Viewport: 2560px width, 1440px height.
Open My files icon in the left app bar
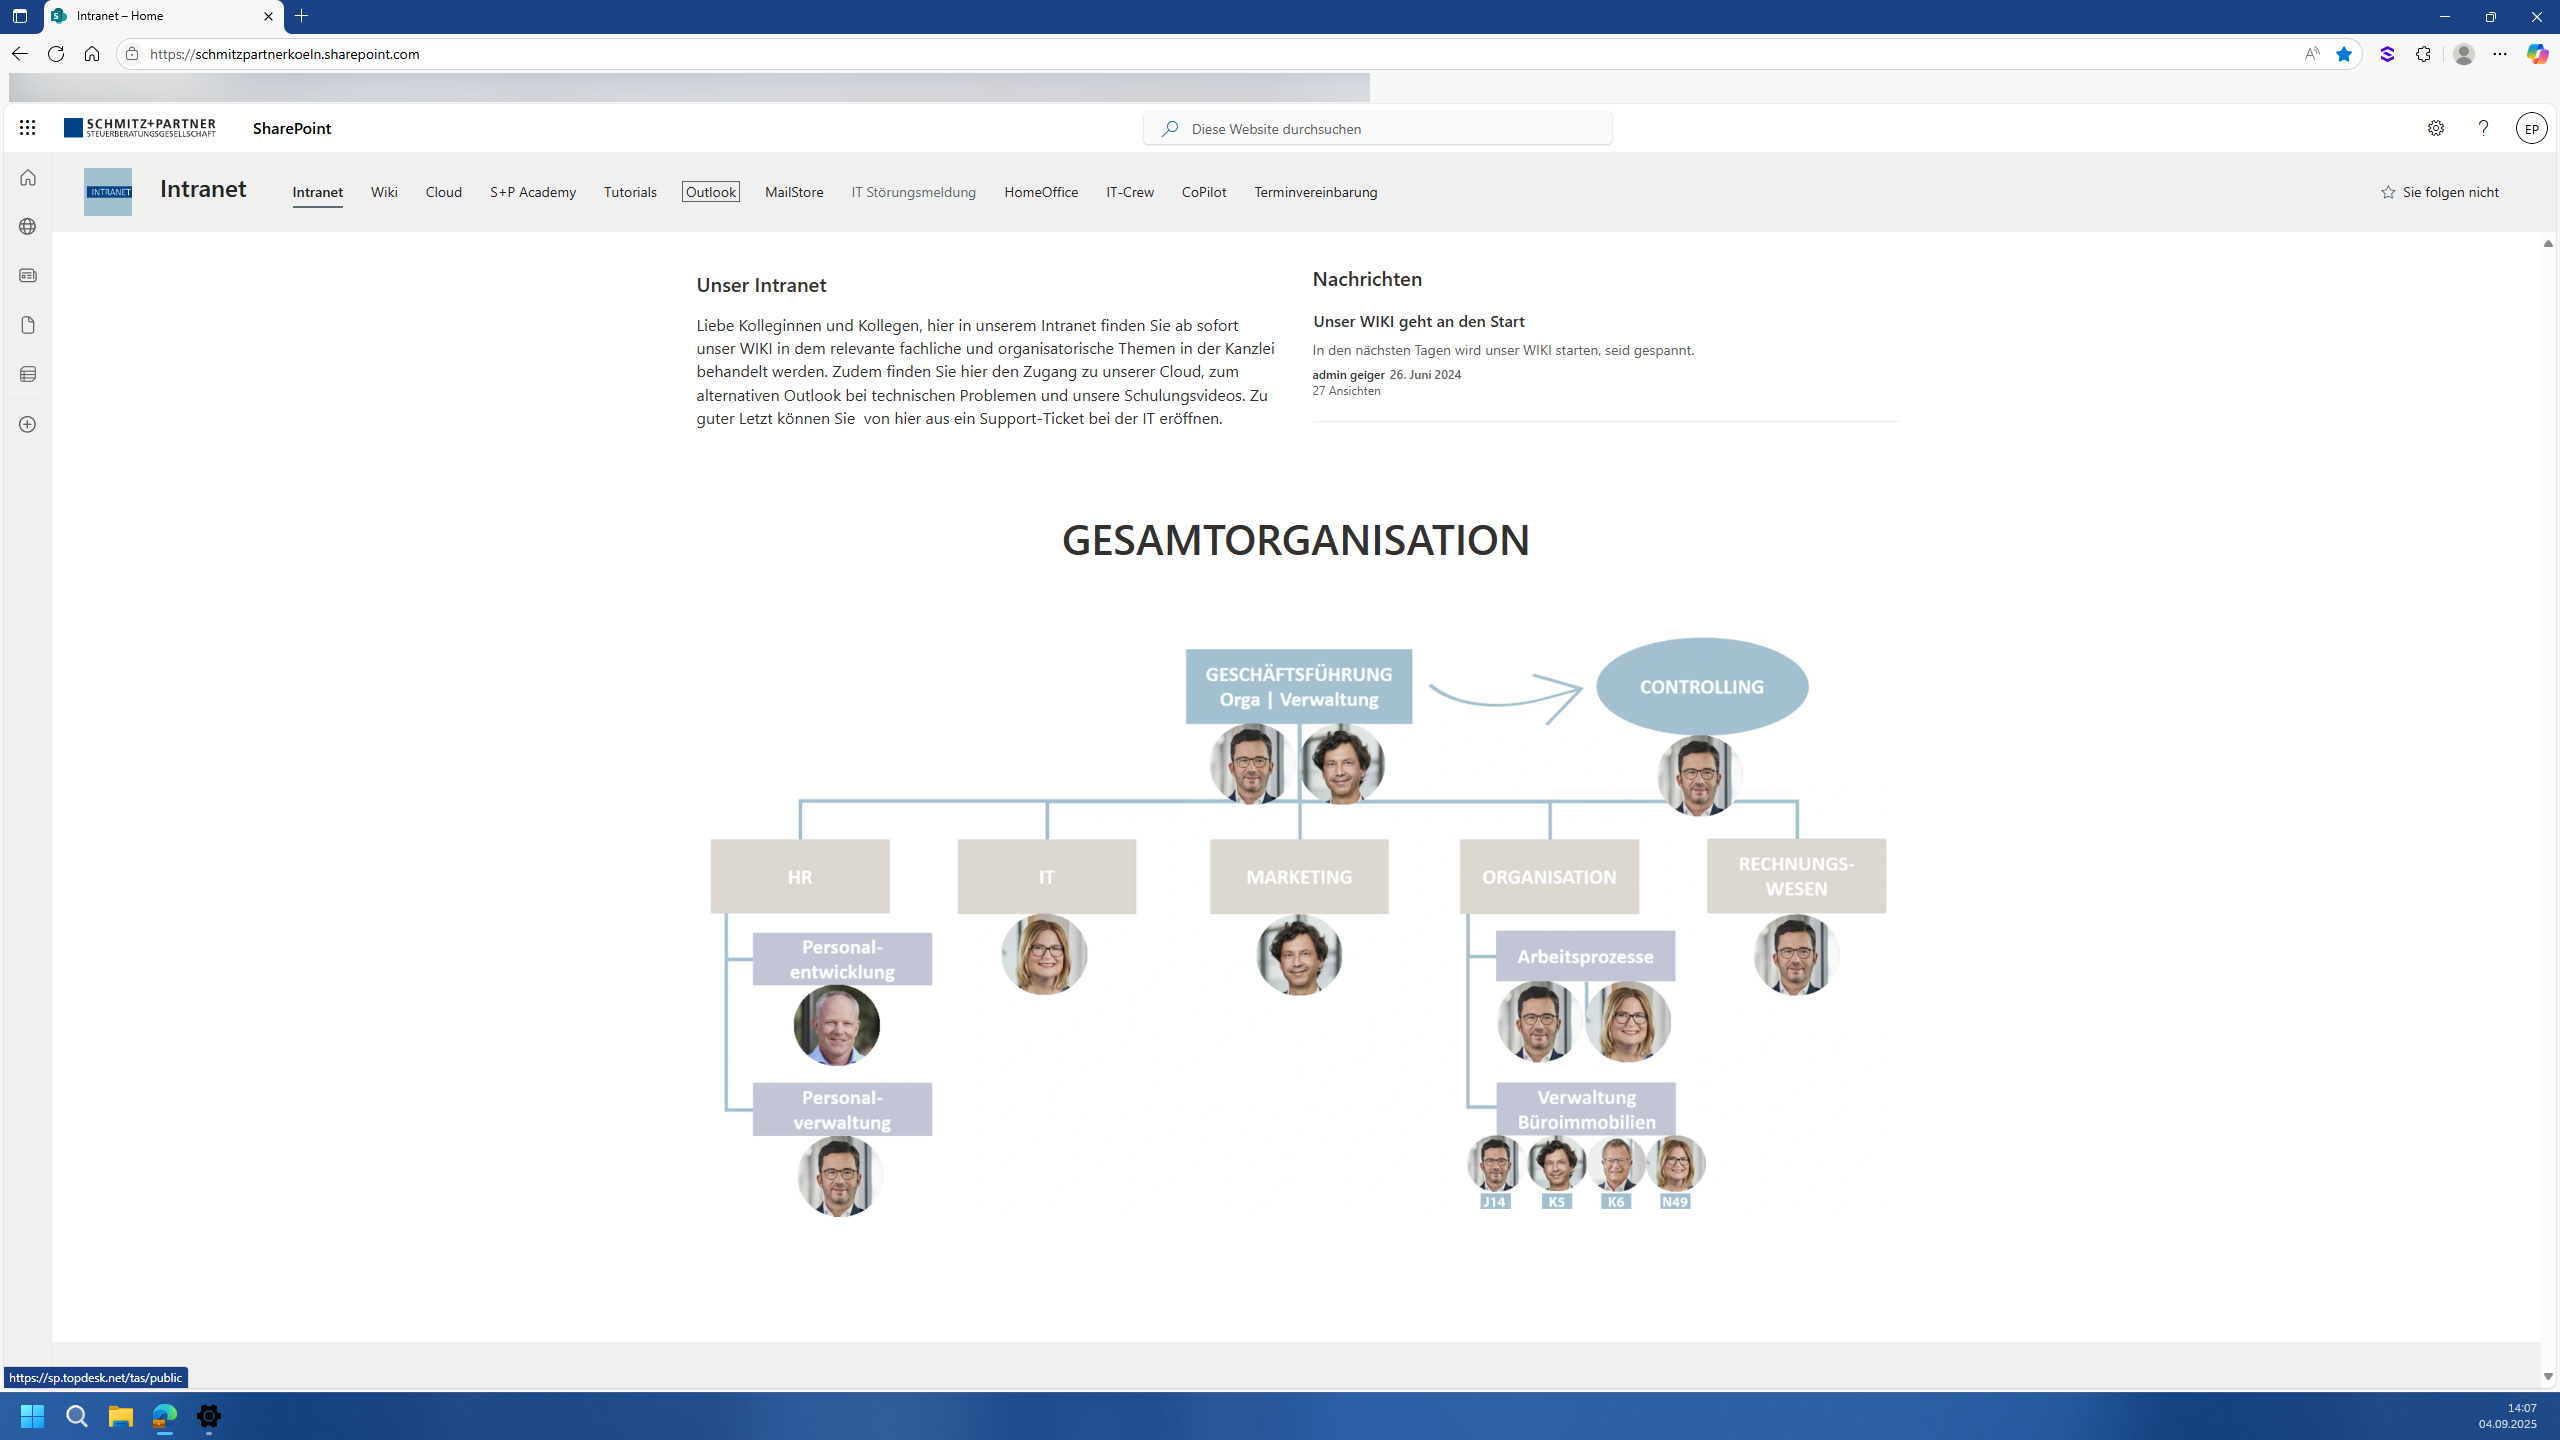tap(28, 325)
